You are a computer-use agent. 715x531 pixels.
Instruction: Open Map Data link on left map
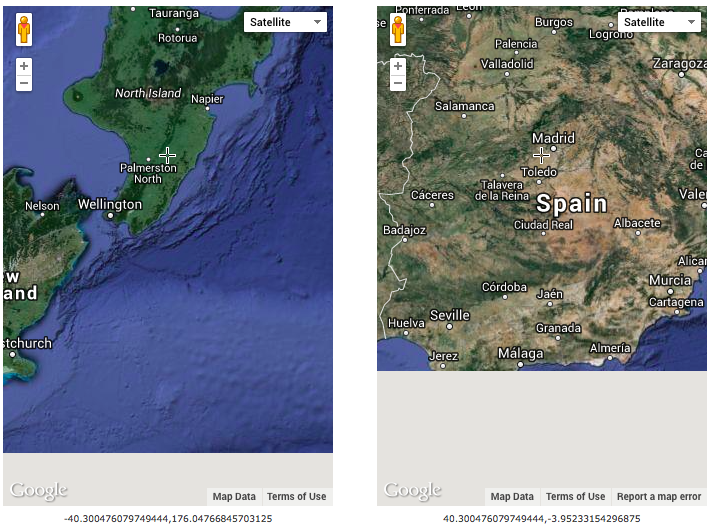pos(234,497)
